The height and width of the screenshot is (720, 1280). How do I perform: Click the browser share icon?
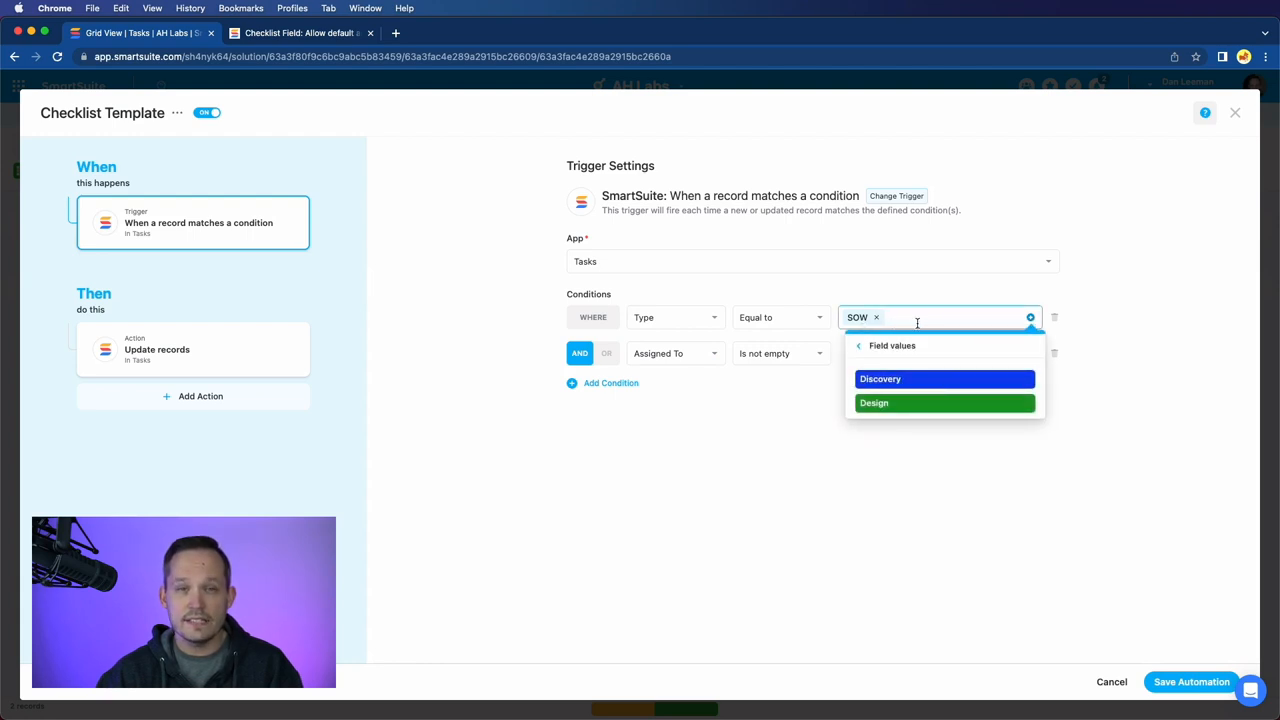coord(1174,57)
